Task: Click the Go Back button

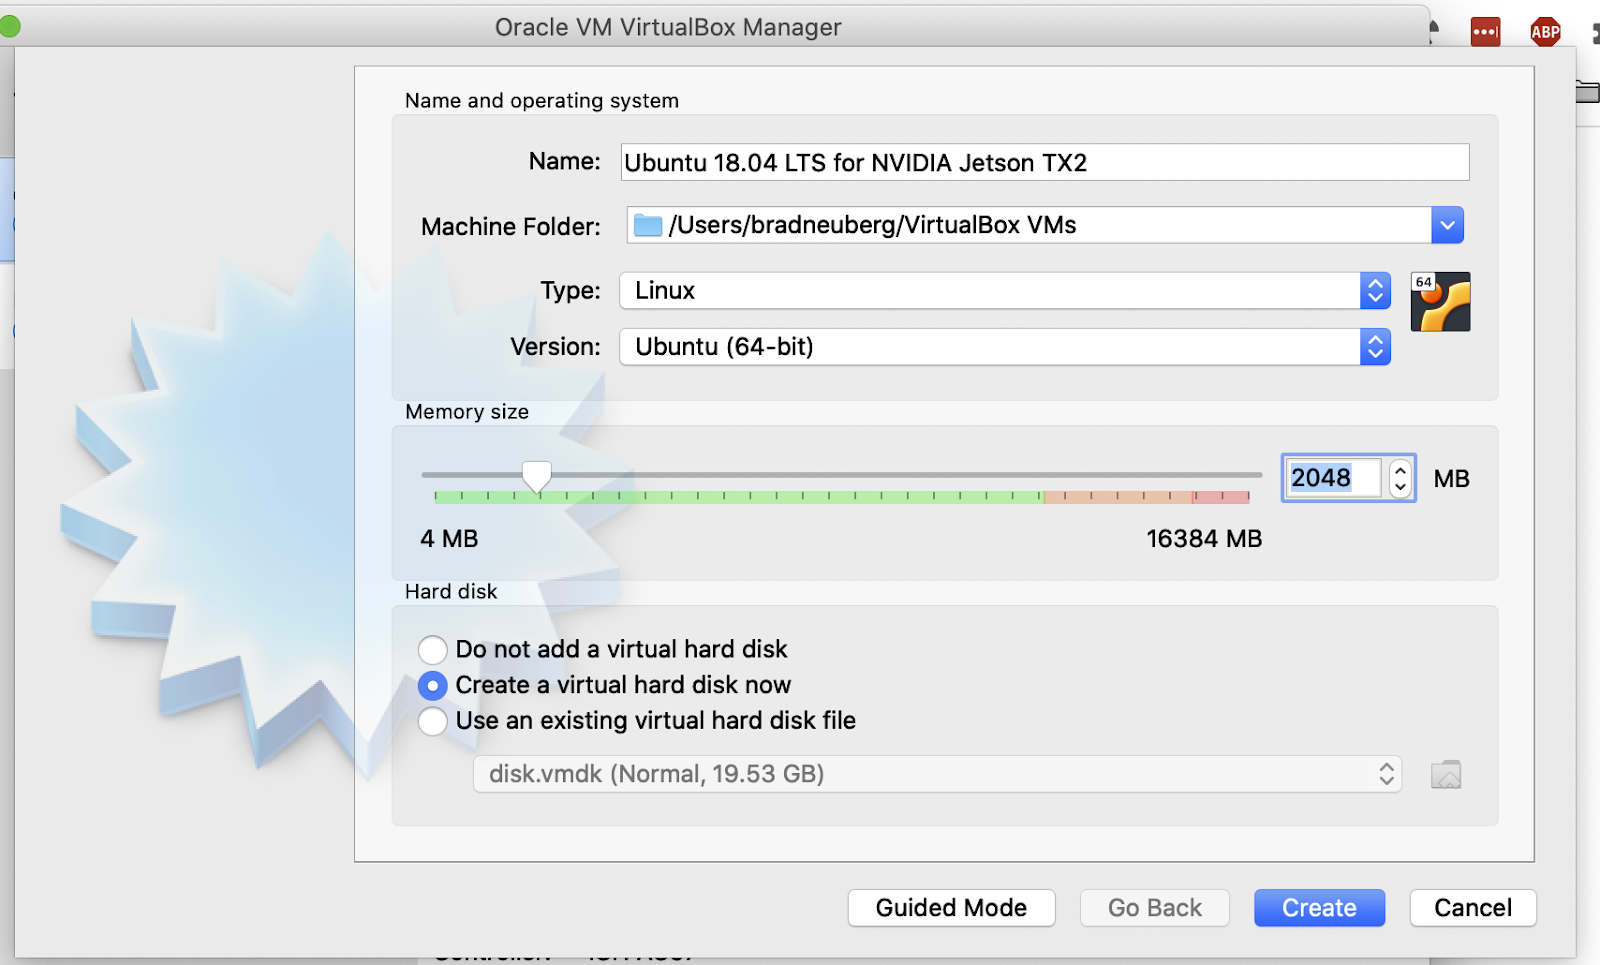Action: point(1155,908)
